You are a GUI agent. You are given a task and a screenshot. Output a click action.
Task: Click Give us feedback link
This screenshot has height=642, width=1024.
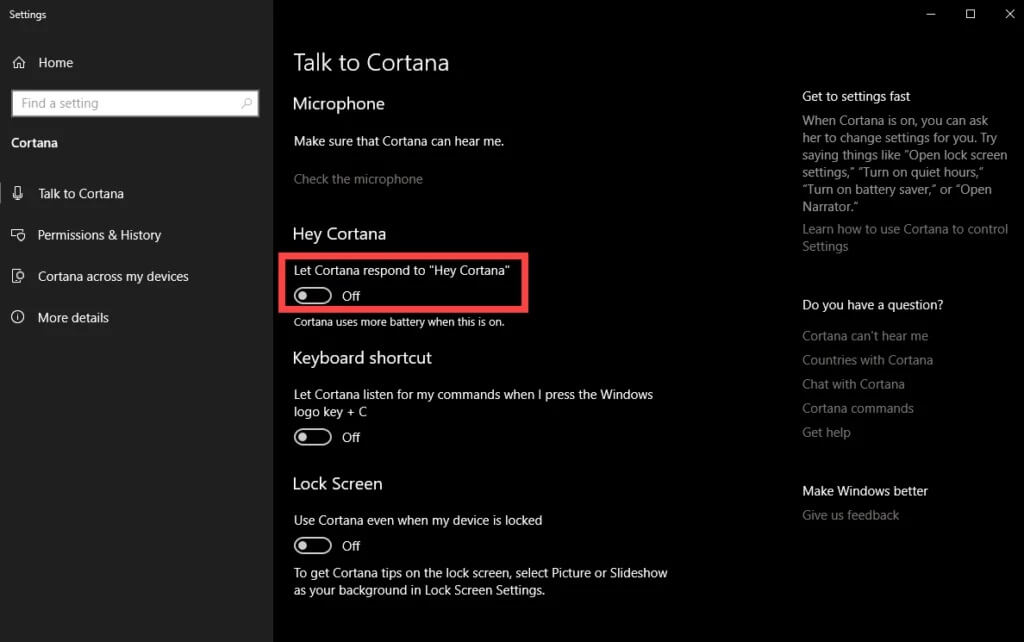tap(850, 515)
